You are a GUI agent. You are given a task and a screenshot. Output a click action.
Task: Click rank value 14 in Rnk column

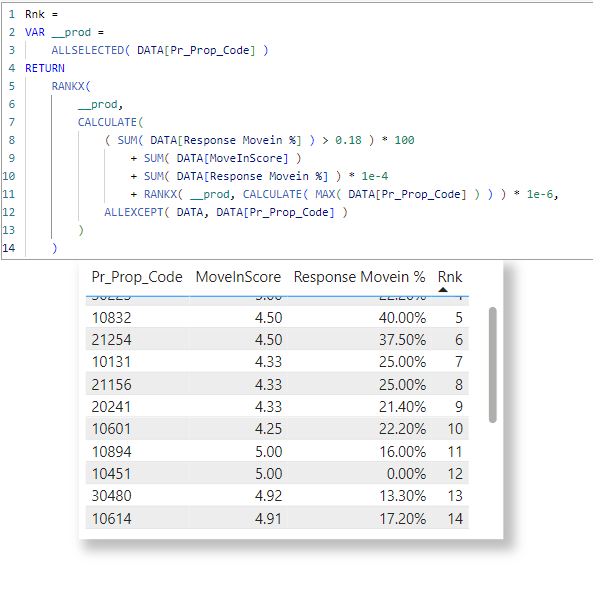455,518
